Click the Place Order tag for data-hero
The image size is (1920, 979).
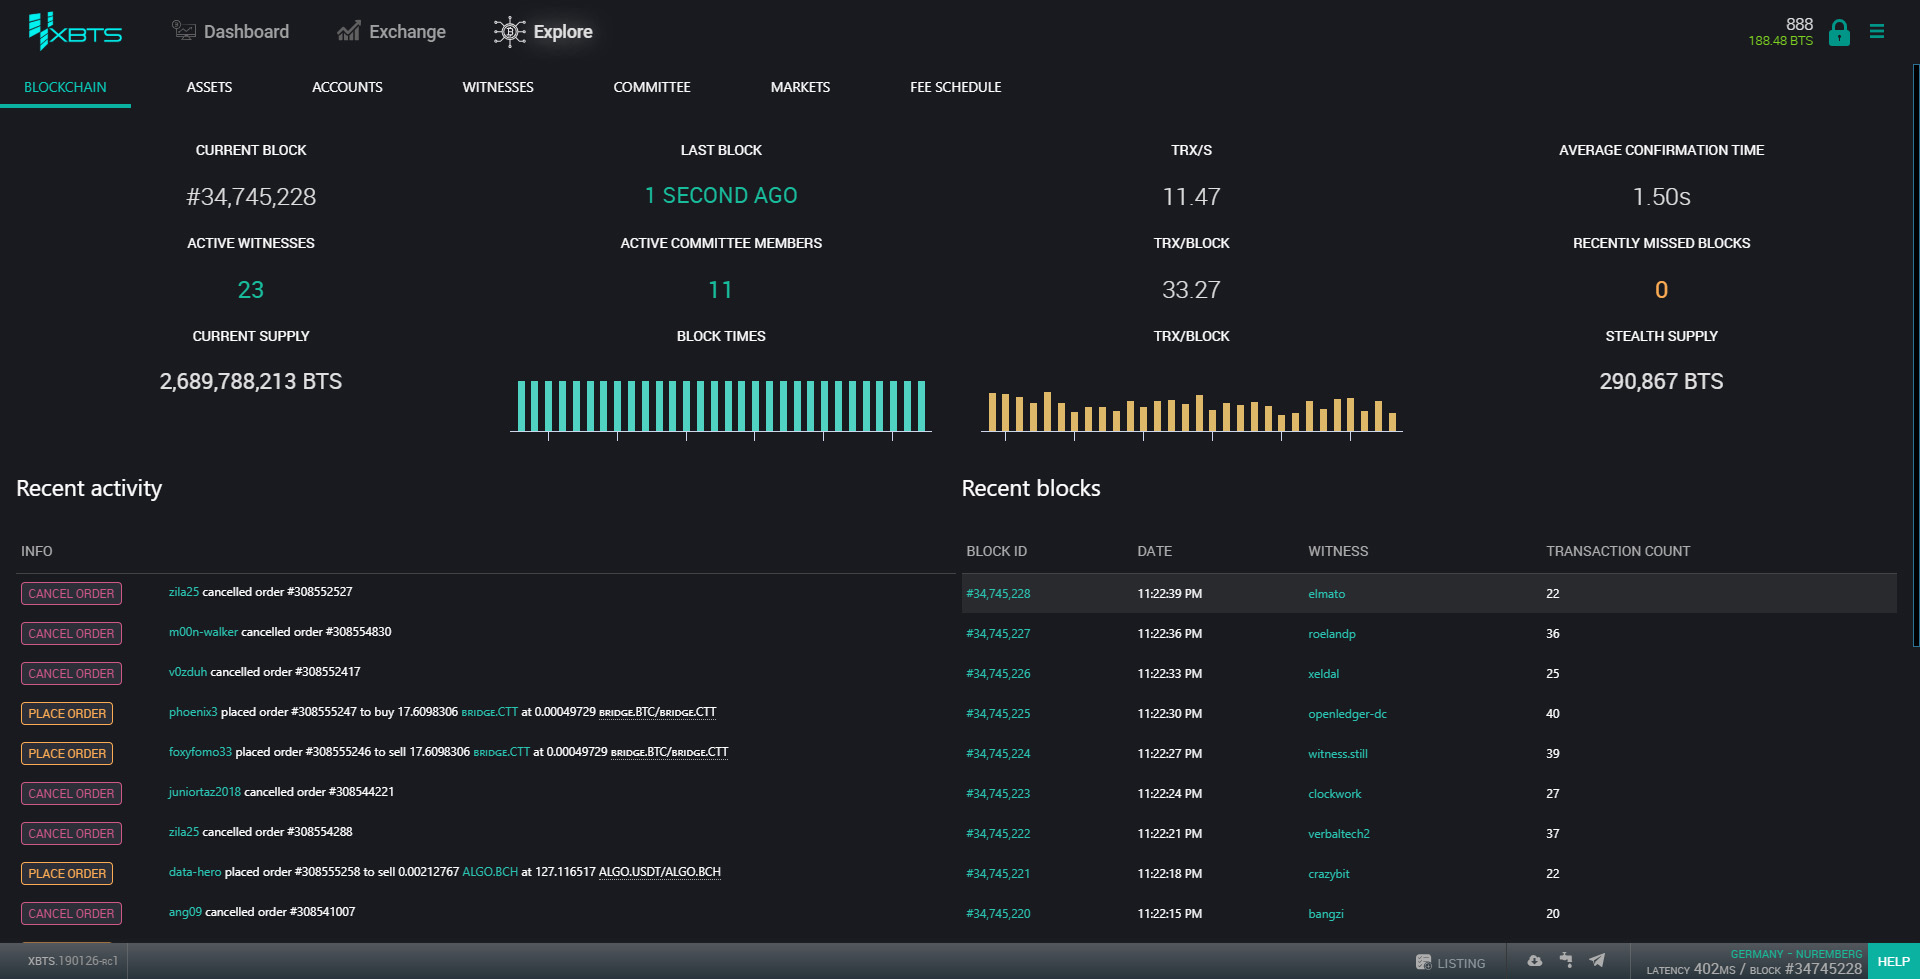point(67,873)
